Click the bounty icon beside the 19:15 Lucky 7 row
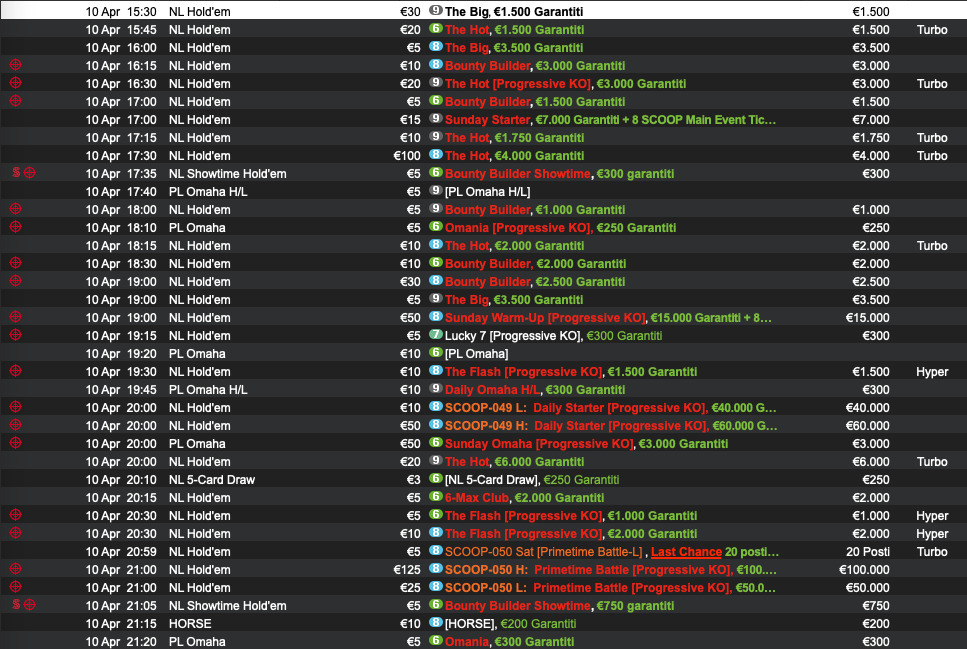 15,335
